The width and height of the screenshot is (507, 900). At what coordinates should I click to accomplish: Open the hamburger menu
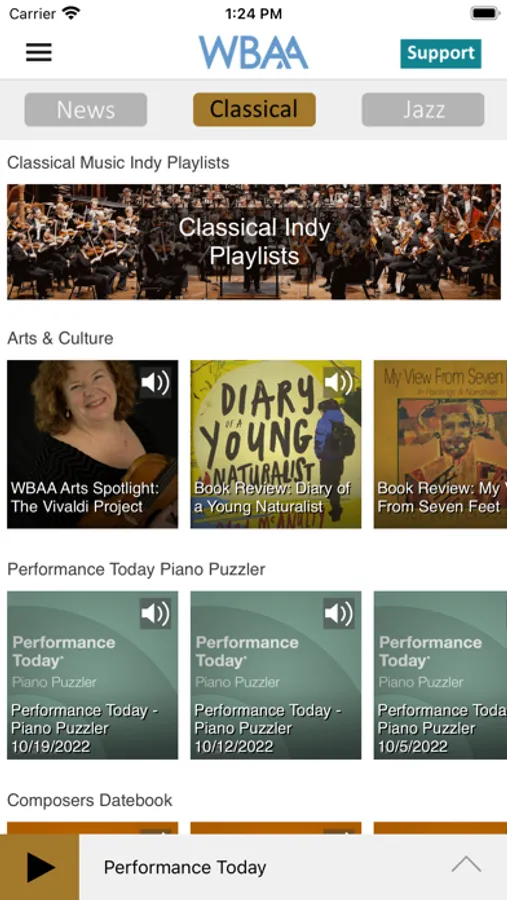38,53
